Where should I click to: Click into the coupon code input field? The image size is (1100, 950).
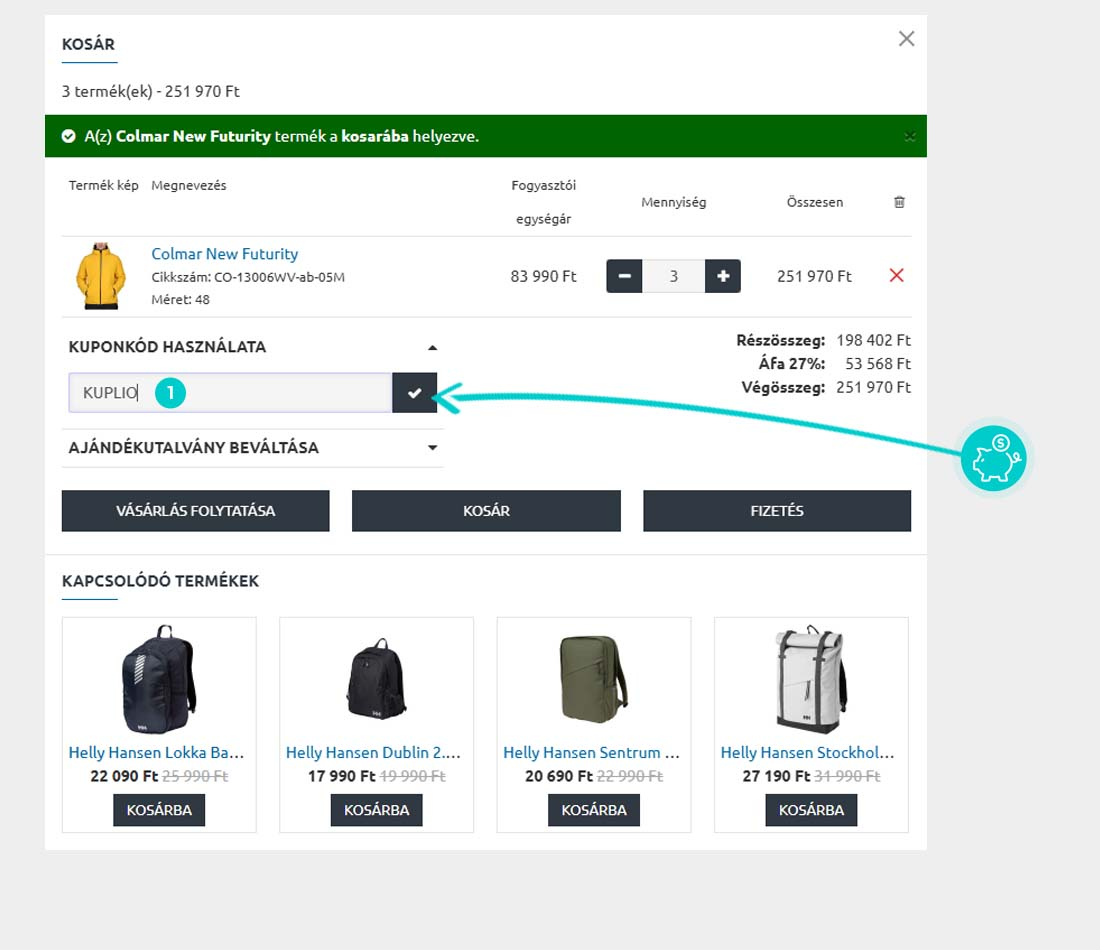tap(270, 393)
